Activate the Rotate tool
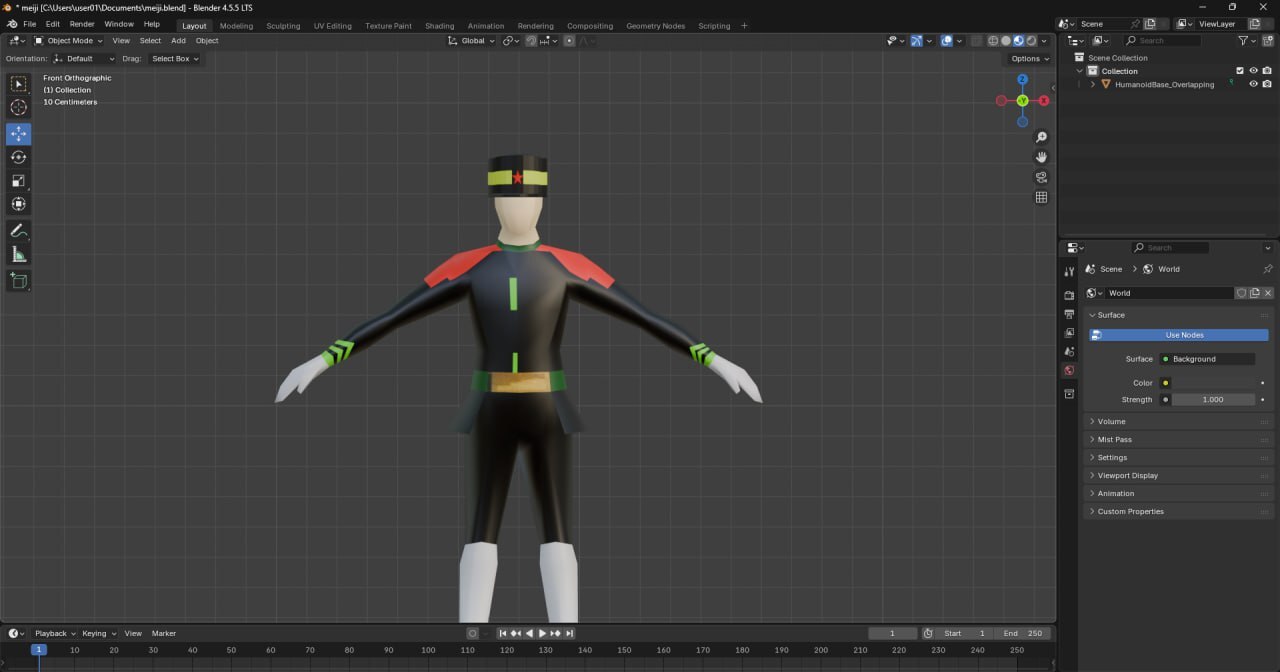Screen dimensions: 1280x672 click(19, 157)
